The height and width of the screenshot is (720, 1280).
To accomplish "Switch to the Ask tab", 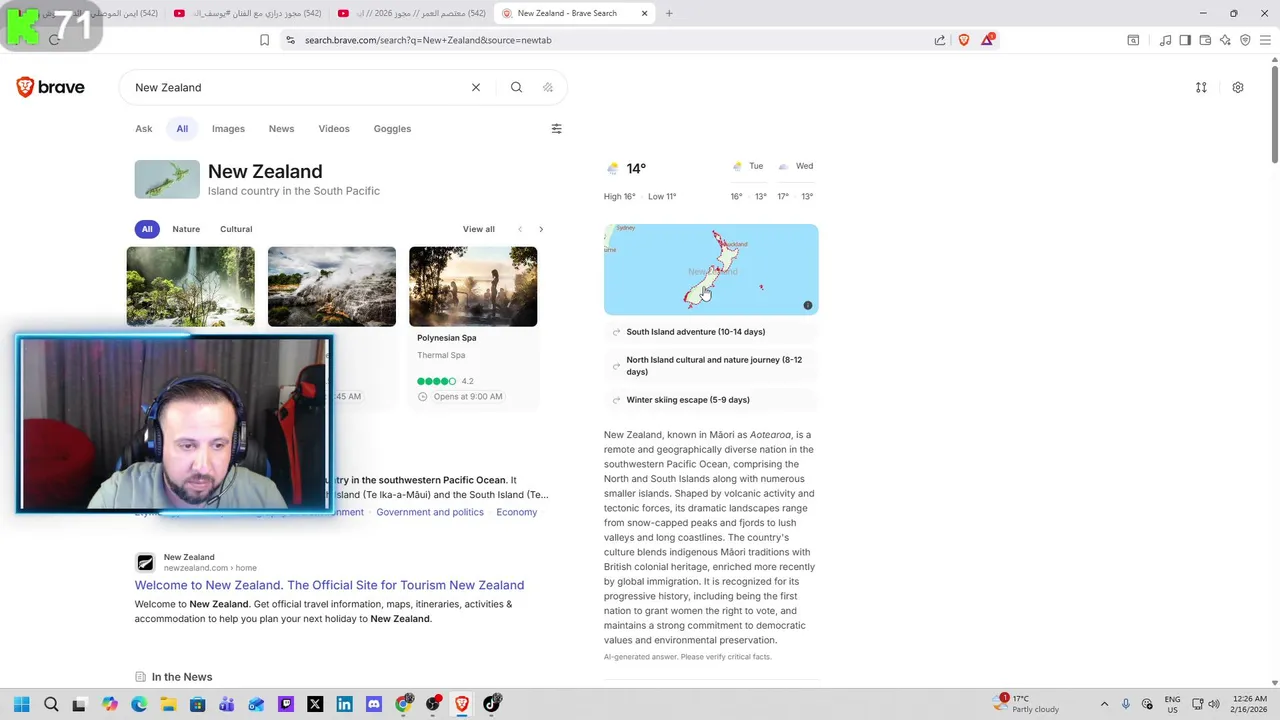I will pyautogui.click(x=144, y=128).
